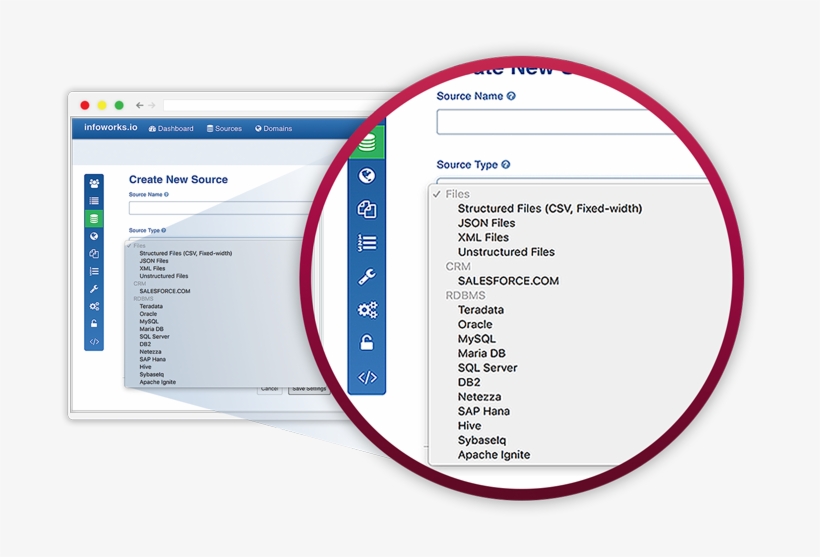Click the Source Type help icon in small window
The width and height of the screenshot is (820, 557).
pos(164,230)
